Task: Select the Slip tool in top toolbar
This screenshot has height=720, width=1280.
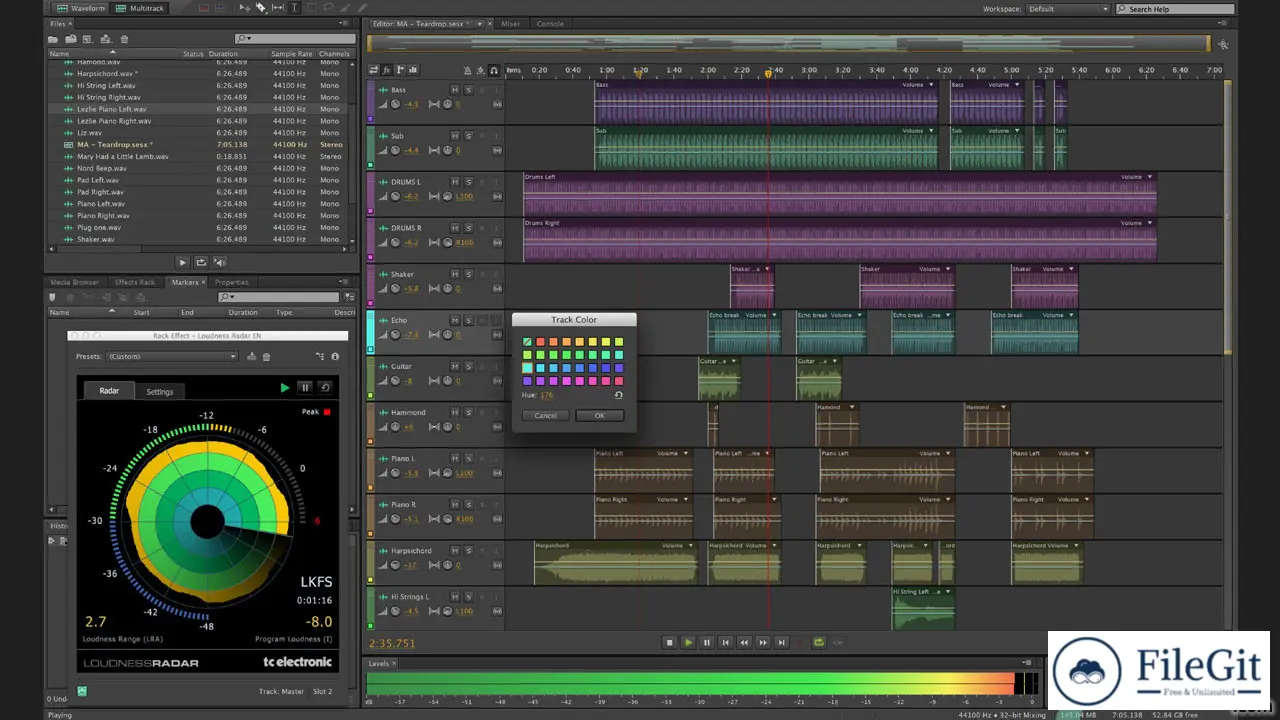Action: coord(278,8)
